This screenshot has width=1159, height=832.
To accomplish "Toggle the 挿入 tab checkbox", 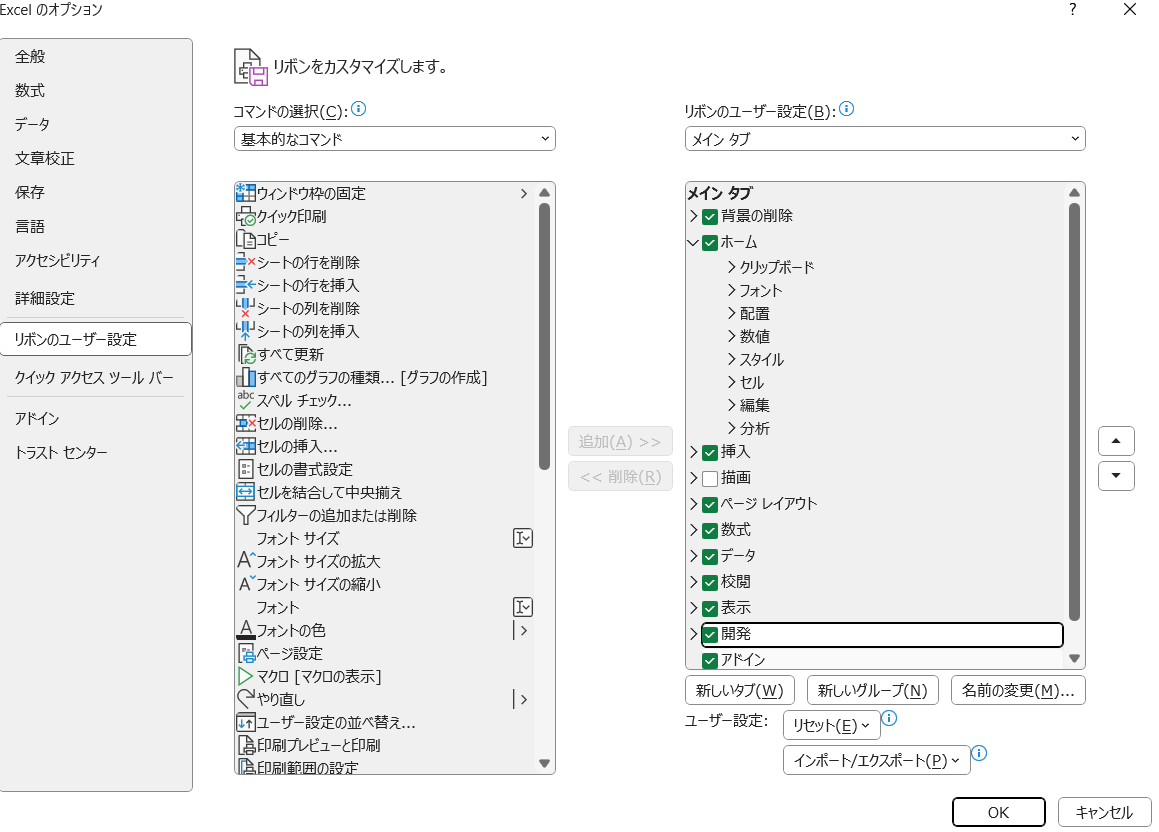I will pos(710,452).
